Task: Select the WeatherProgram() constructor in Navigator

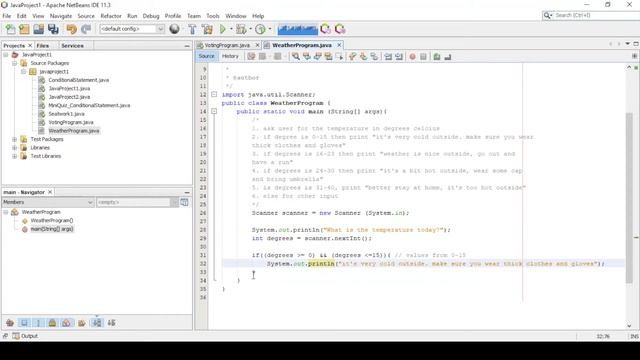Action: point(52,220)
